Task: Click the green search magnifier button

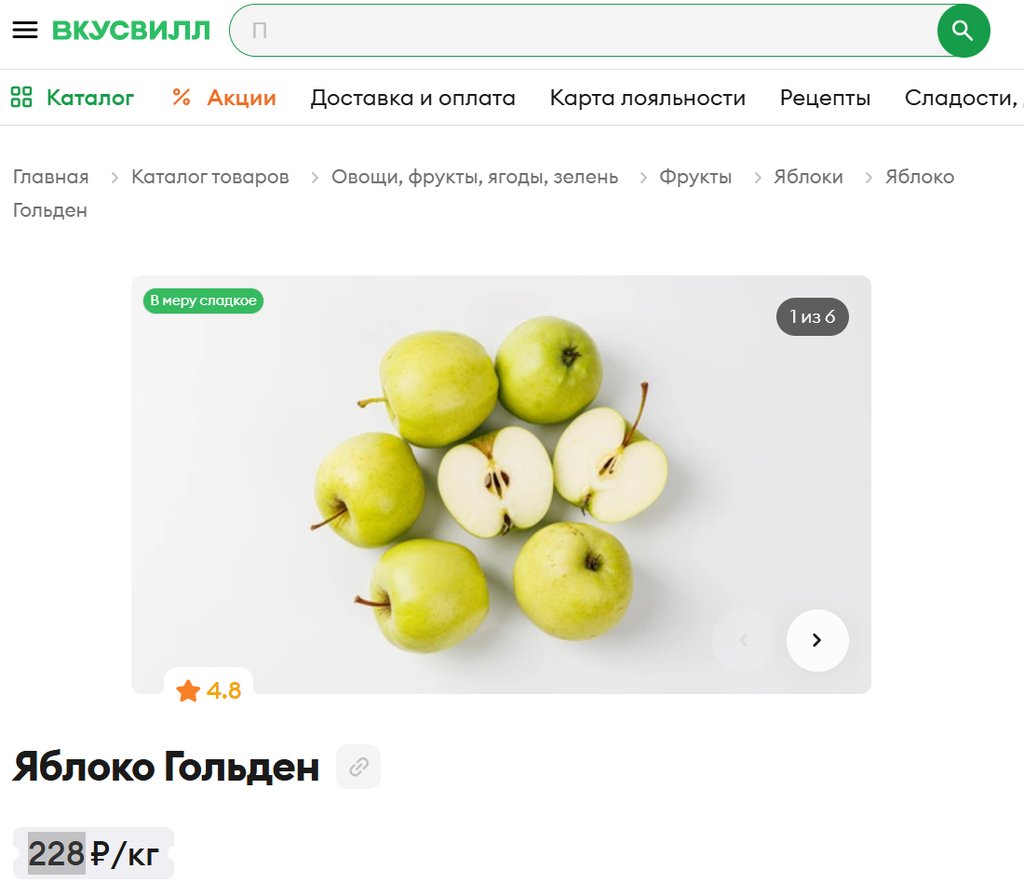Action: [963, 31]
